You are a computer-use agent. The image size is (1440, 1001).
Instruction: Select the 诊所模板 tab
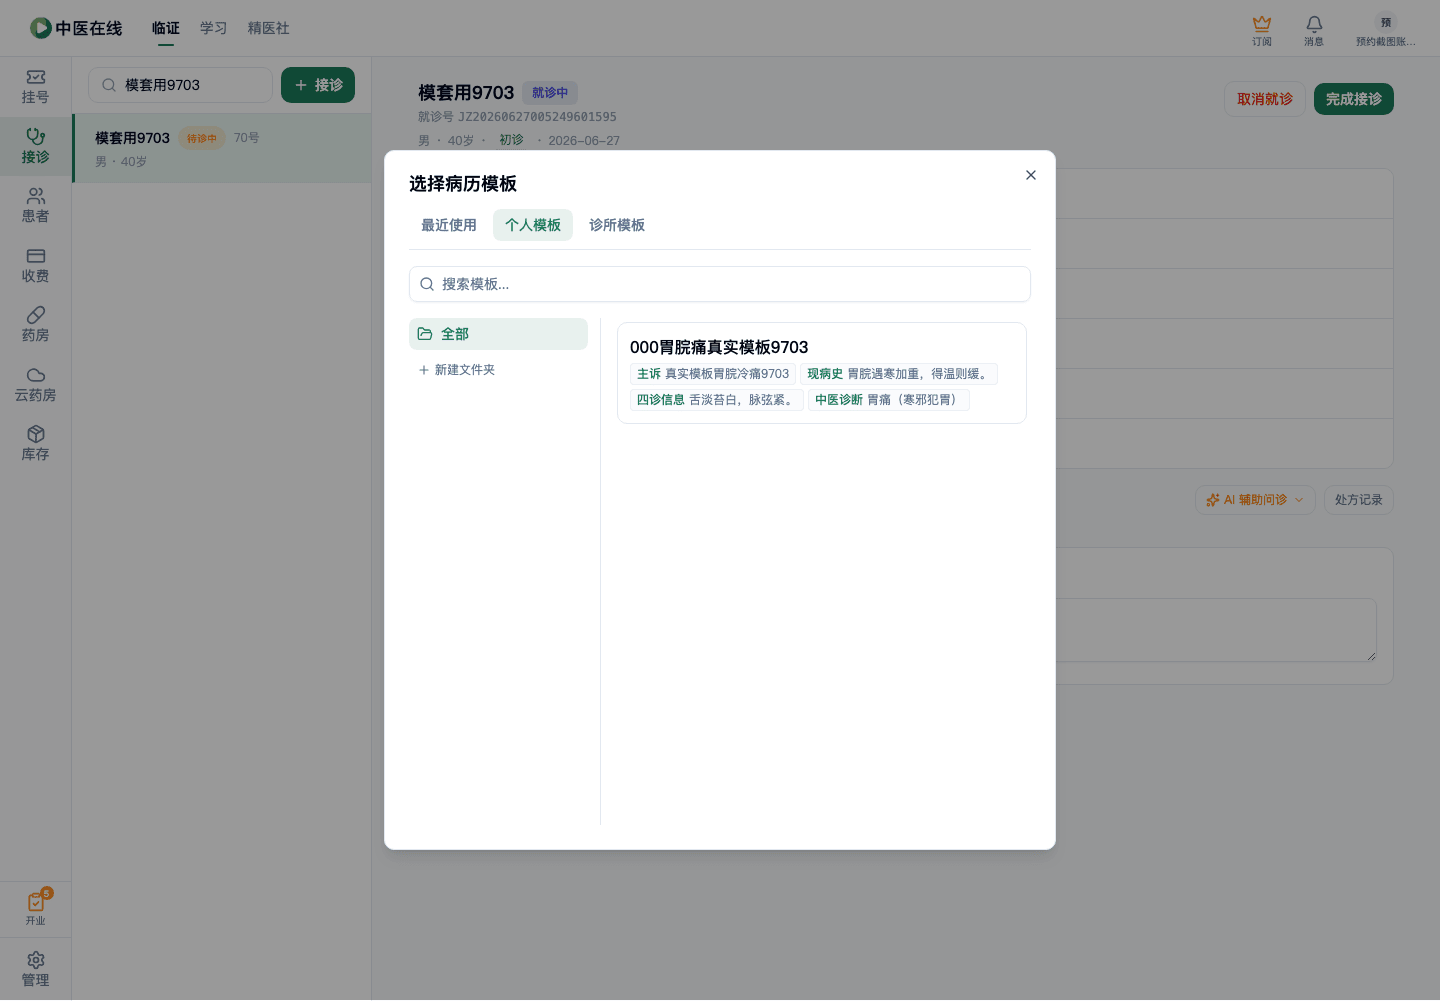coord(617,225)
